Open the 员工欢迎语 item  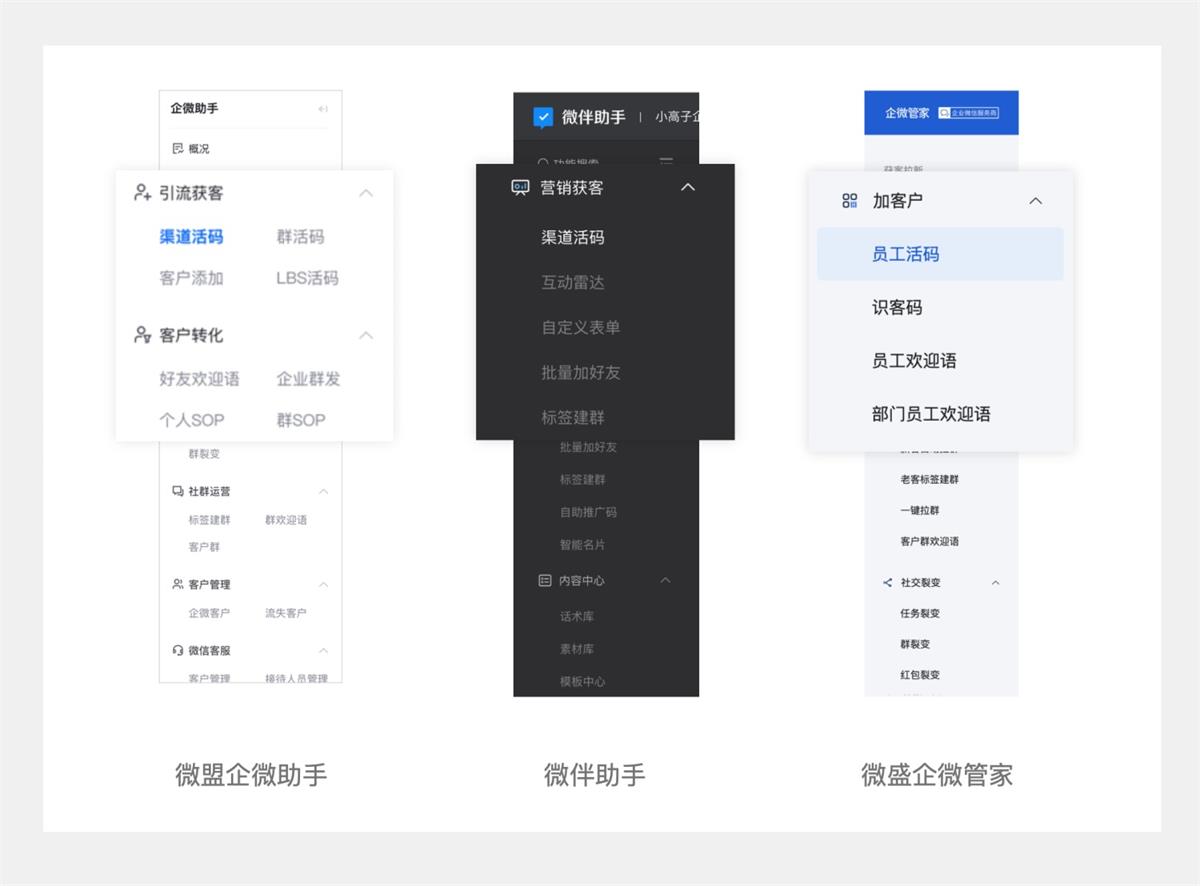[914, 360]
